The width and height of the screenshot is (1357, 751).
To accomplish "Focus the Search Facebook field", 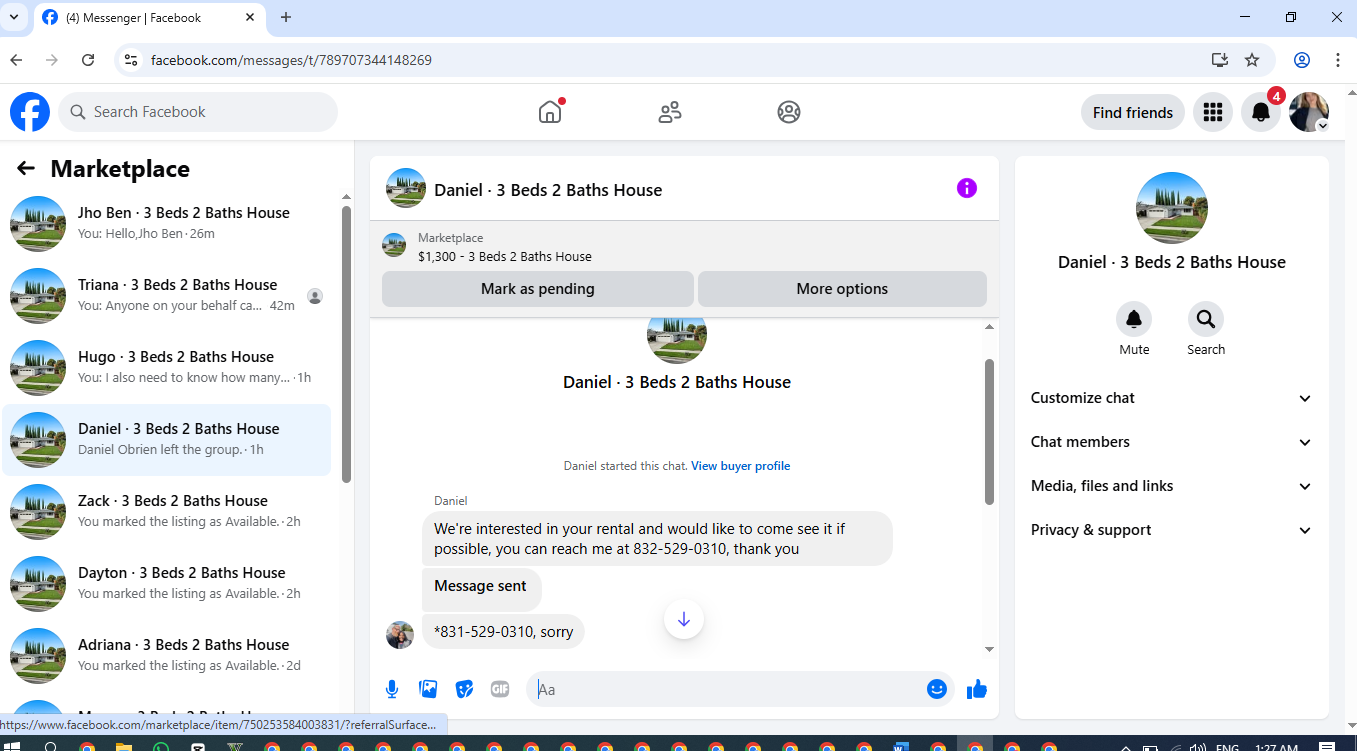I will click(198, 112).
